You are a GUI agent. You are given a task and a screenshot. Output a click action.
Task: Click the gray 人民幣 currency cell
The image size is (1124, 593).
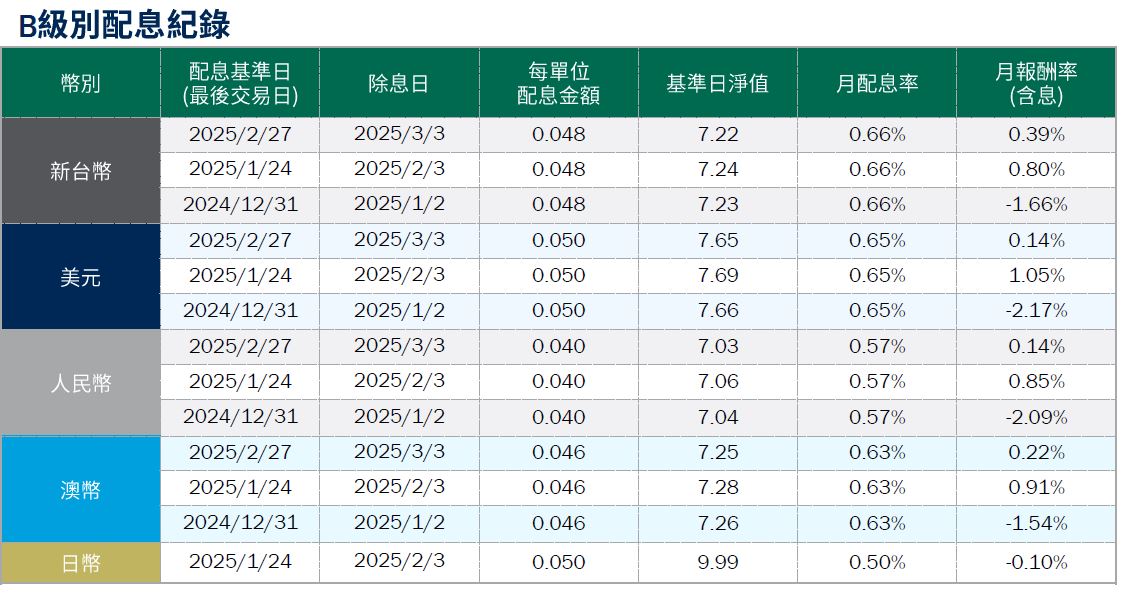point(80,383)
